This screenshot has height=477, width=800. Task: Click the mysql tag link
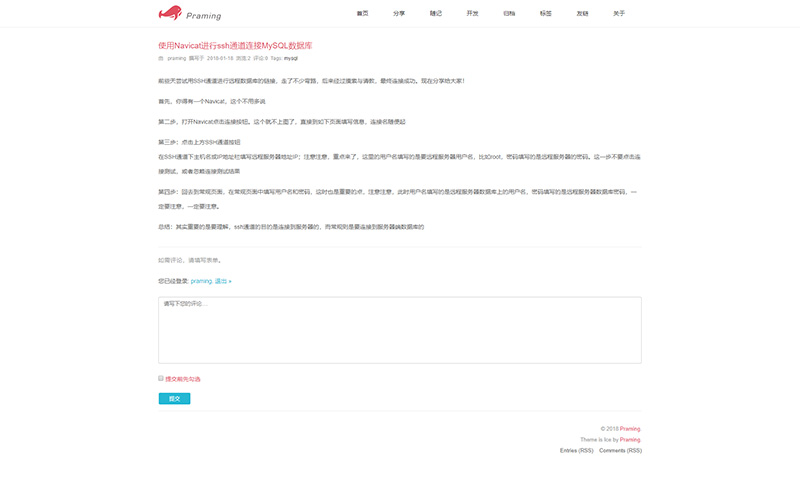[291, 58]
